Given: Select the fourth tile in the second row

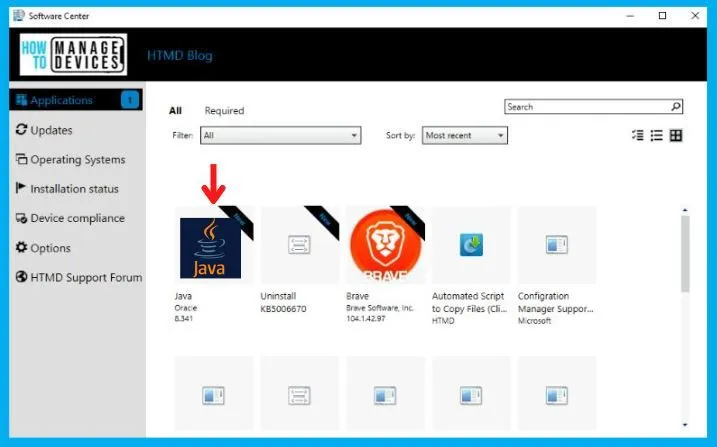Looking at the screenshot, I should [471, 395].
